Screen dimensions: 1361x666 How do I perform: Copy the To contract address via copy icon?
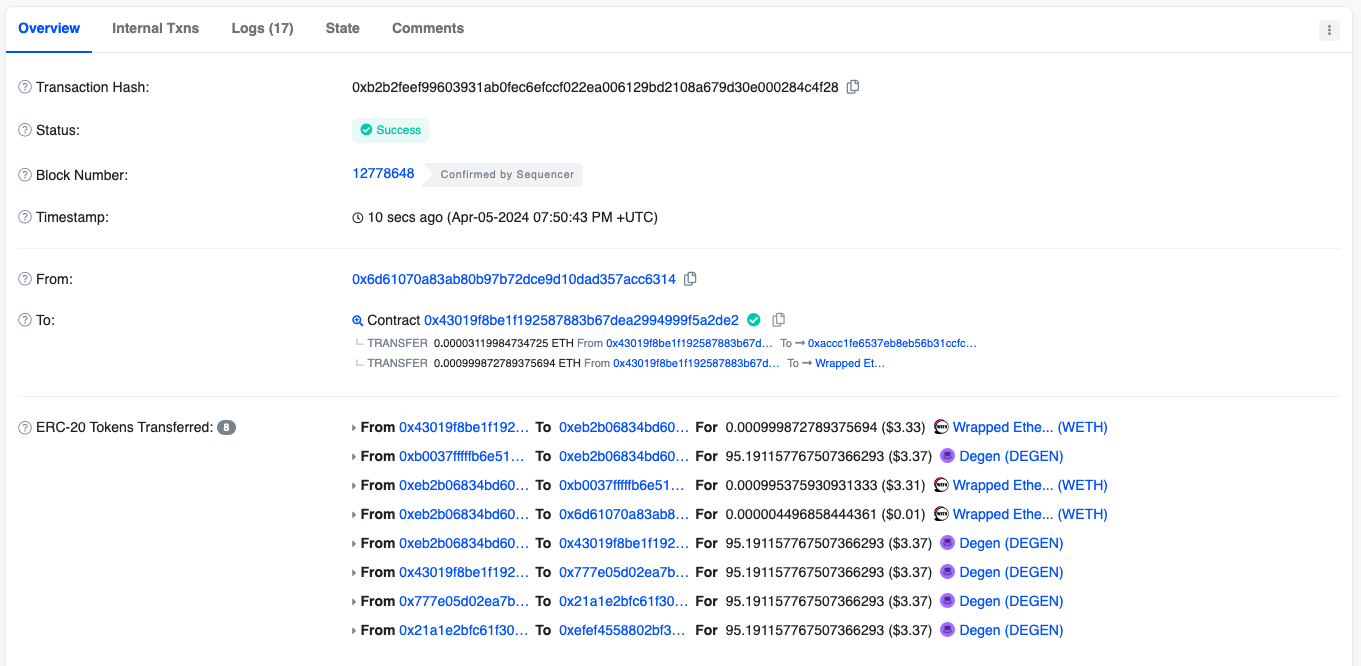(x=779, y=320)
